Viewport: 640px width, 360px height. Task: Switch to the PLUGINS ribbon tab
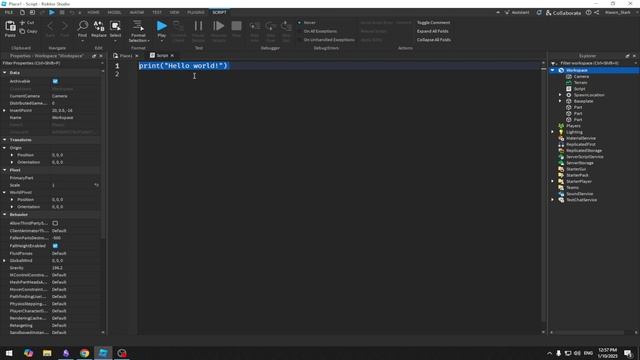[196, 13]
